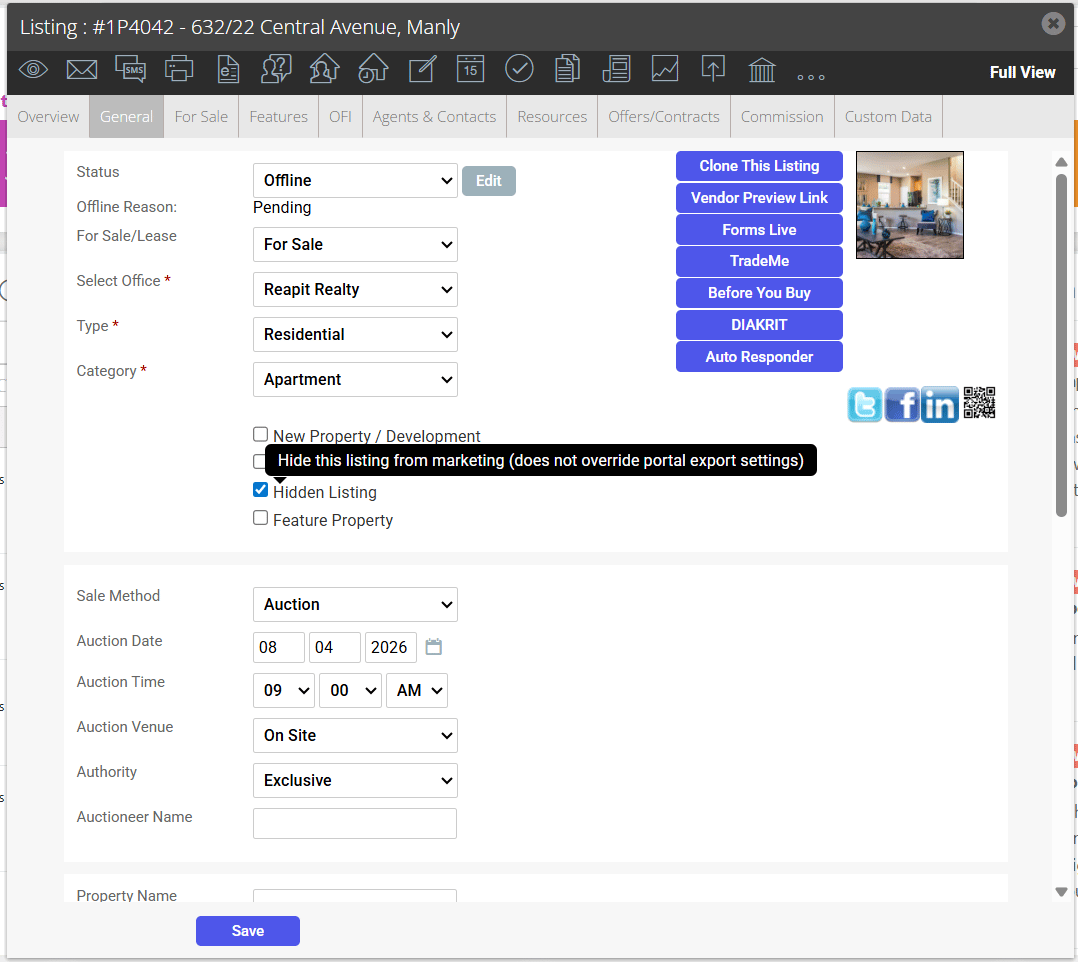Uncheck the Hidden Listing checkbox
This screenshot has height=967, width=1078.
click(x=260, y=490)
